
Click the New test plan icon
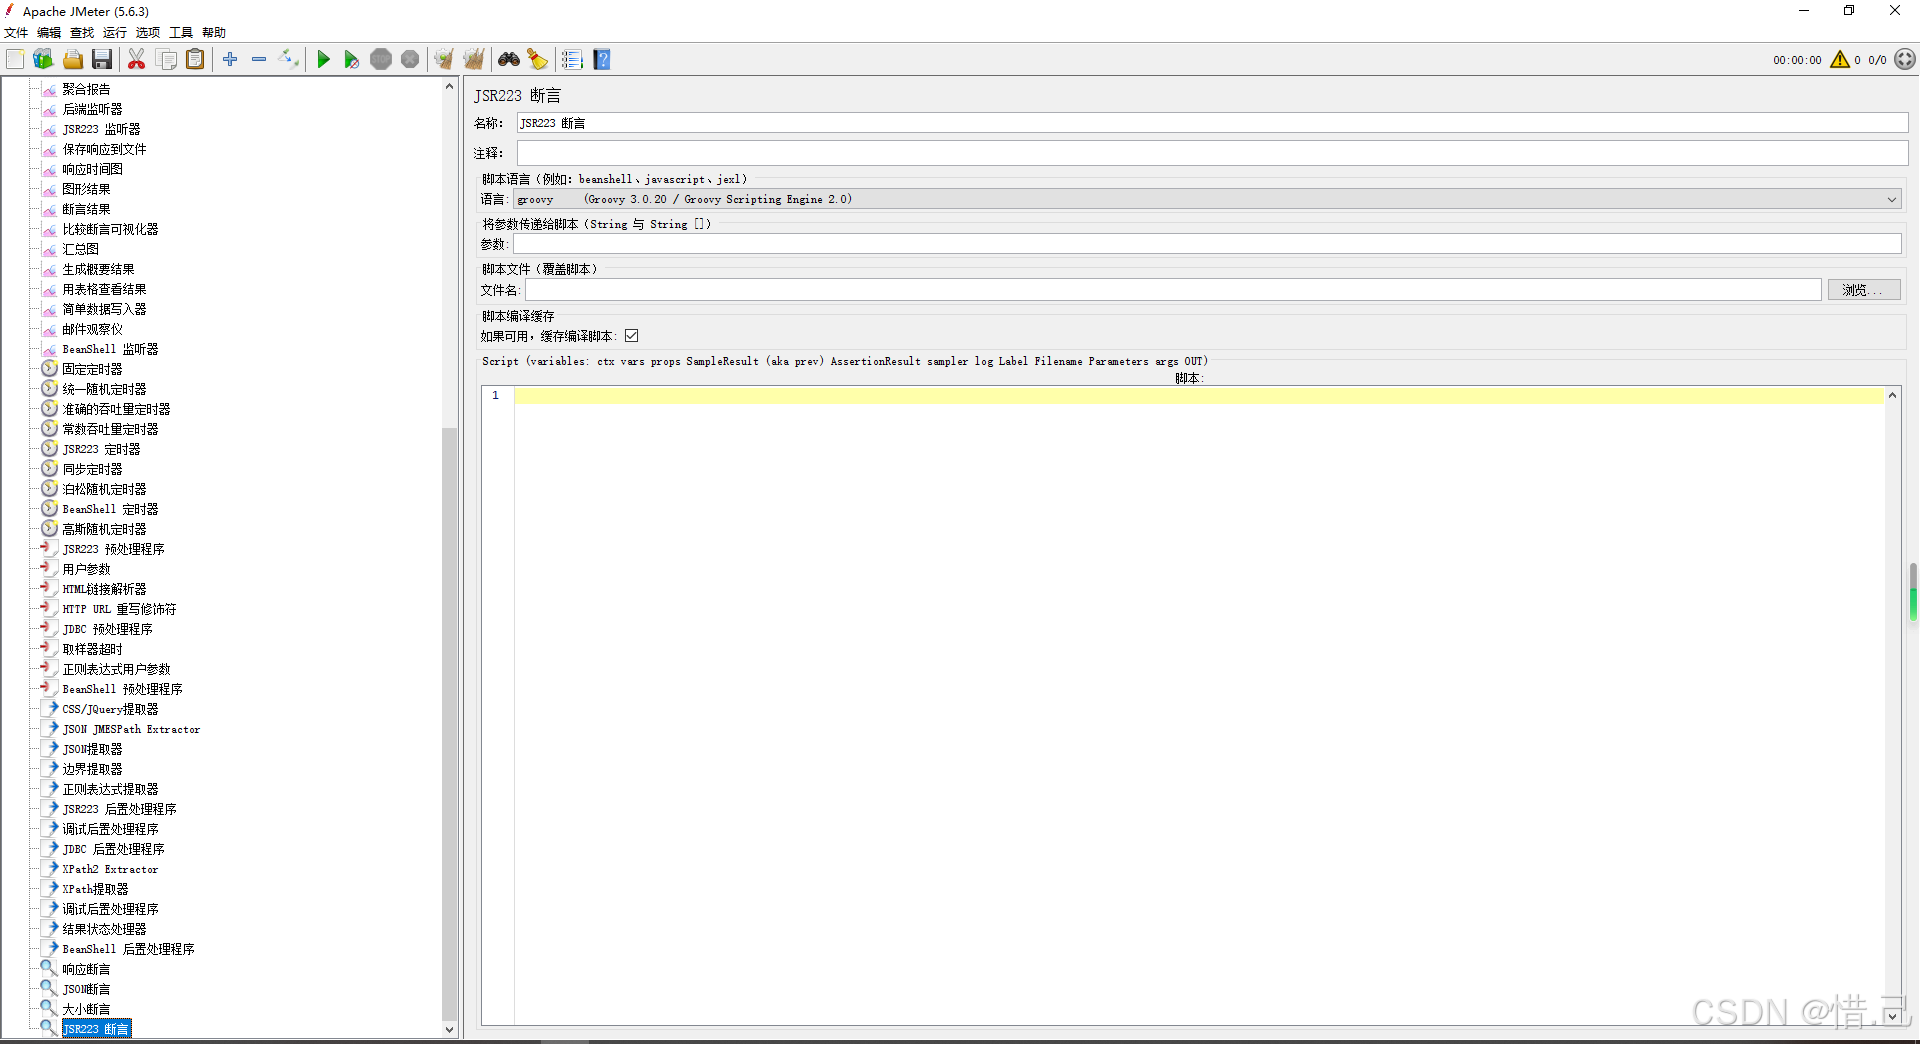tap(15, 60)
